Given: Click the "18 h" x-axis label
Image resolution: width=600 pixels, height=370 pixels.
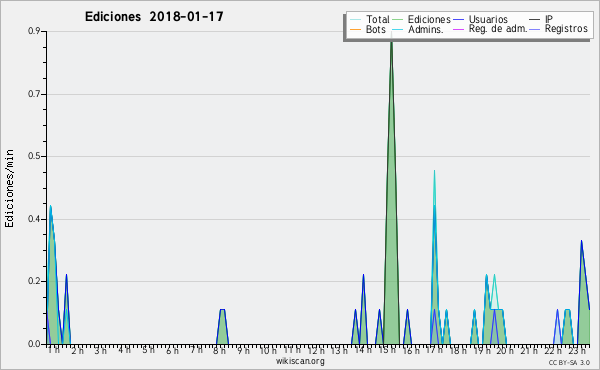Looking at the screenshot, I should pyautogui.click(x=458, y=350).
